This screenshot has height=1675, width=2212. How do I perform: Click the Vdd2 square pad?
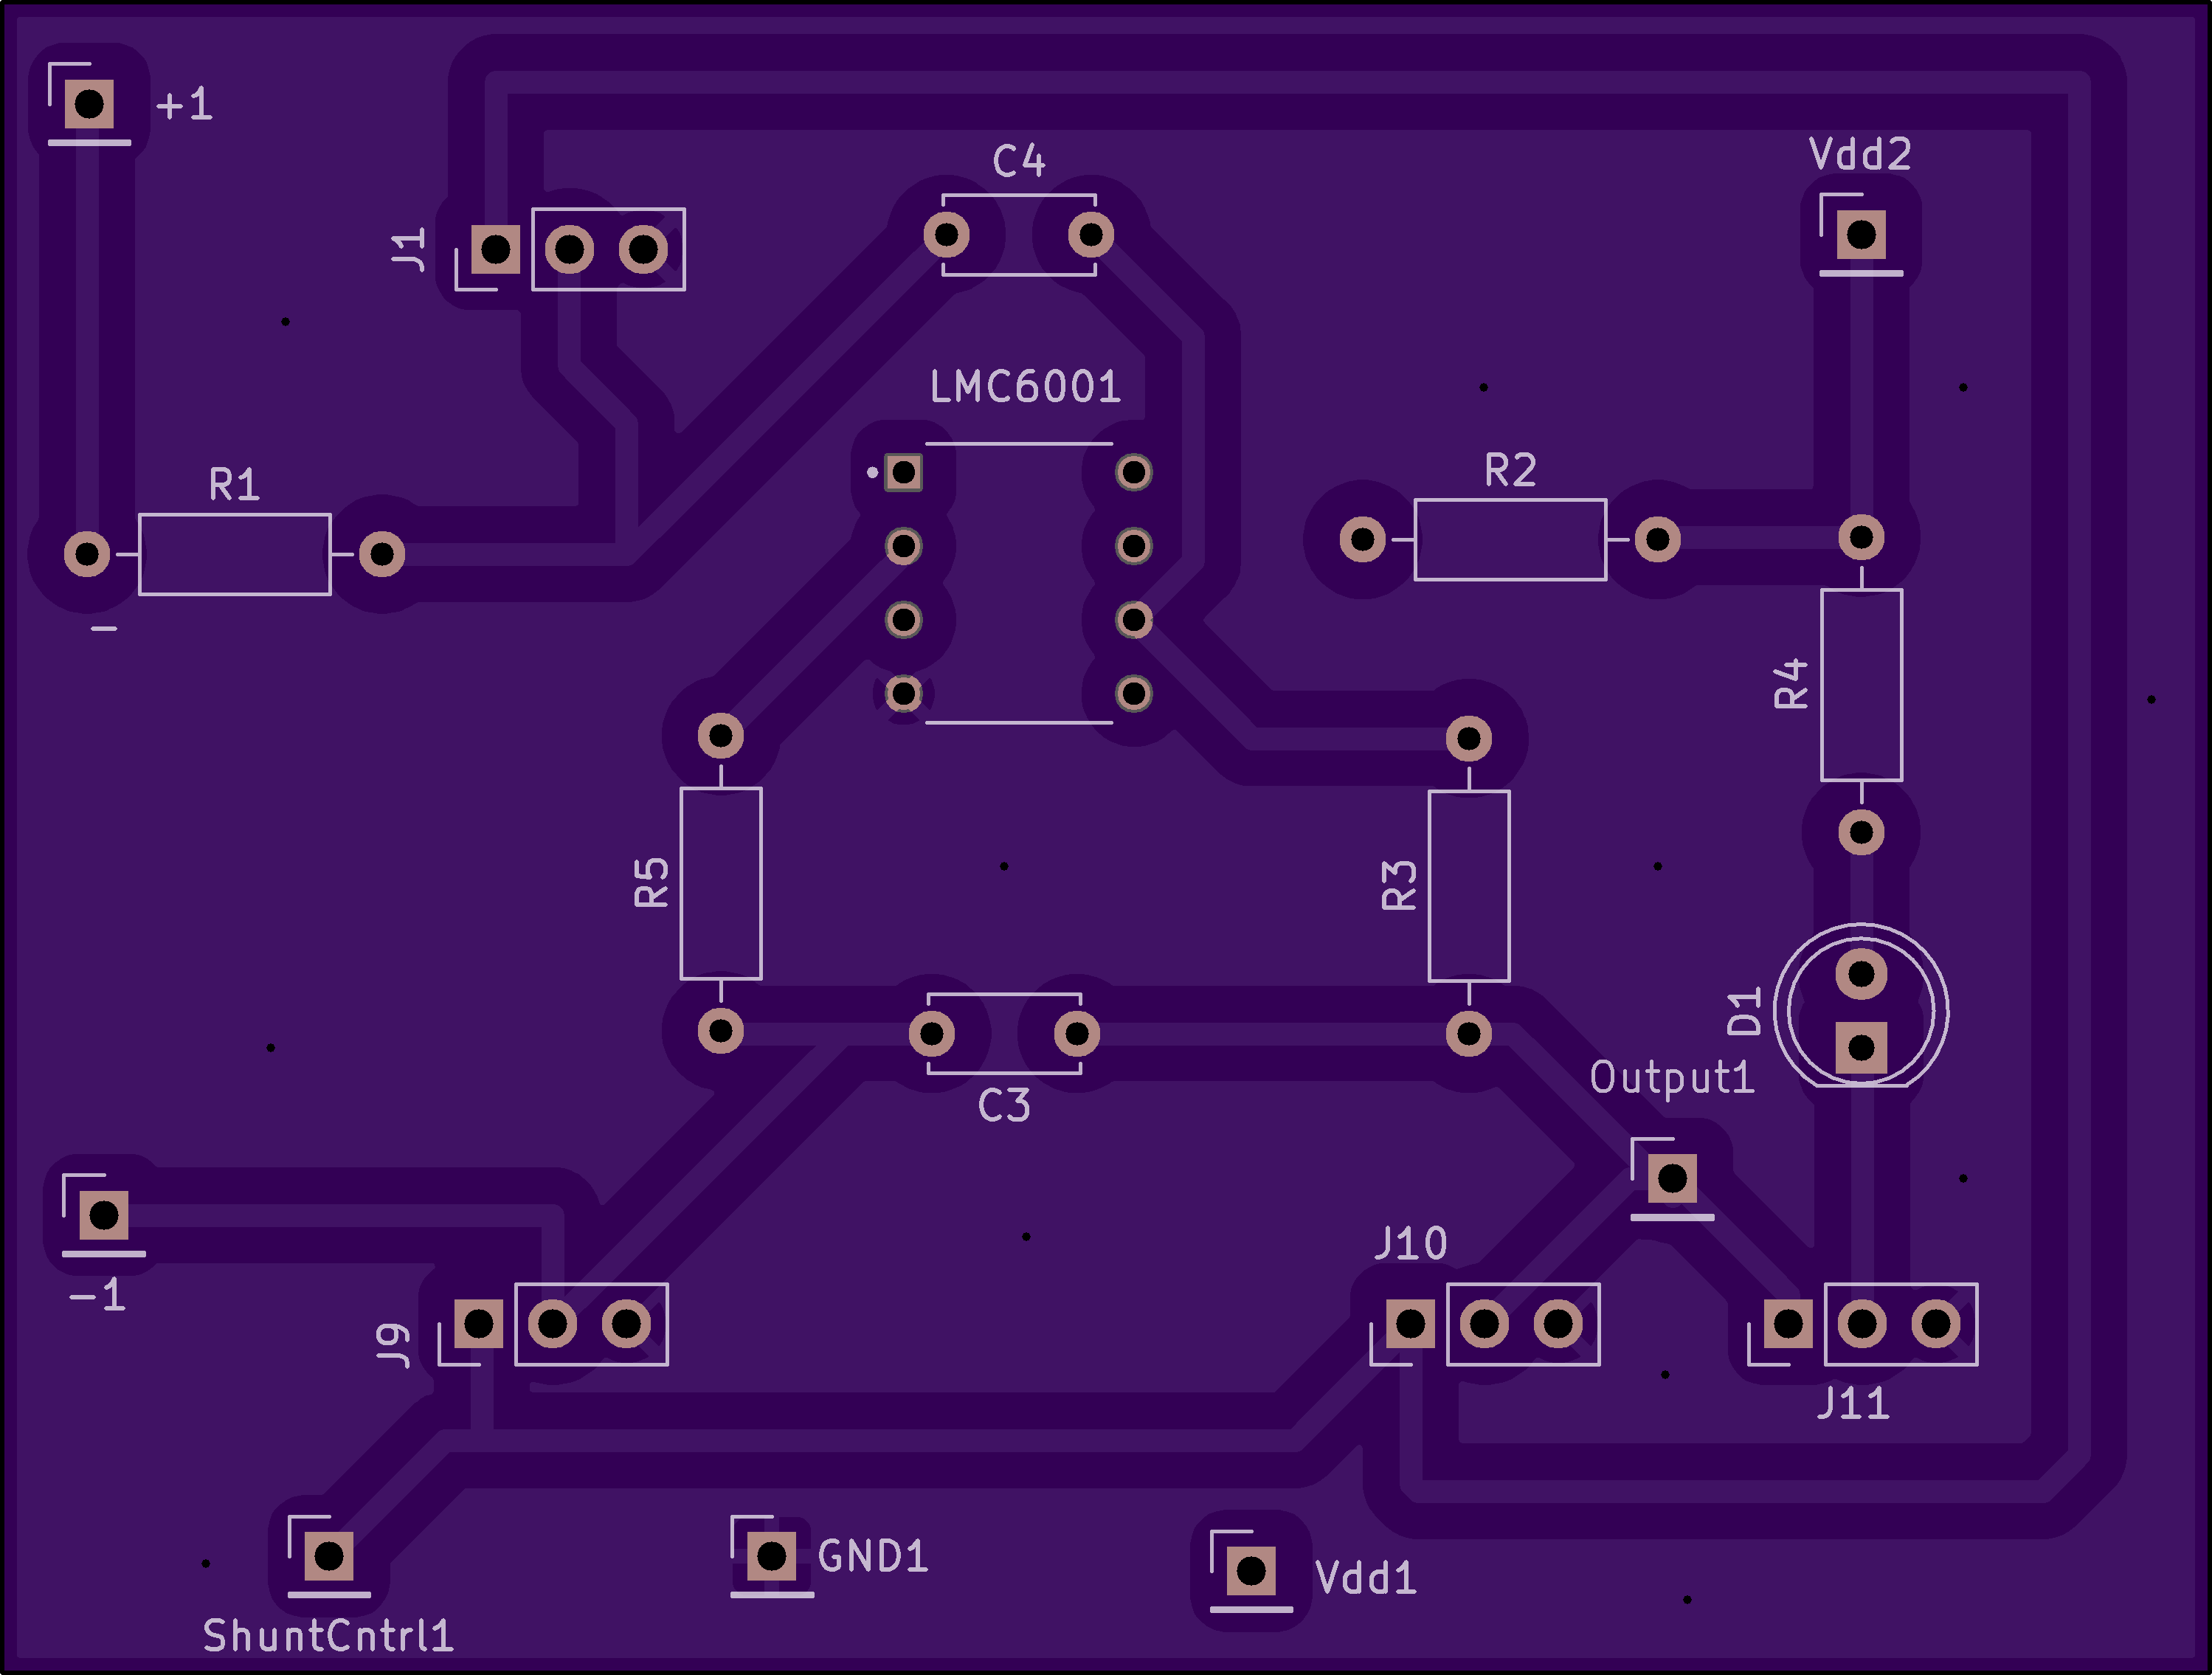(1861, 235)
